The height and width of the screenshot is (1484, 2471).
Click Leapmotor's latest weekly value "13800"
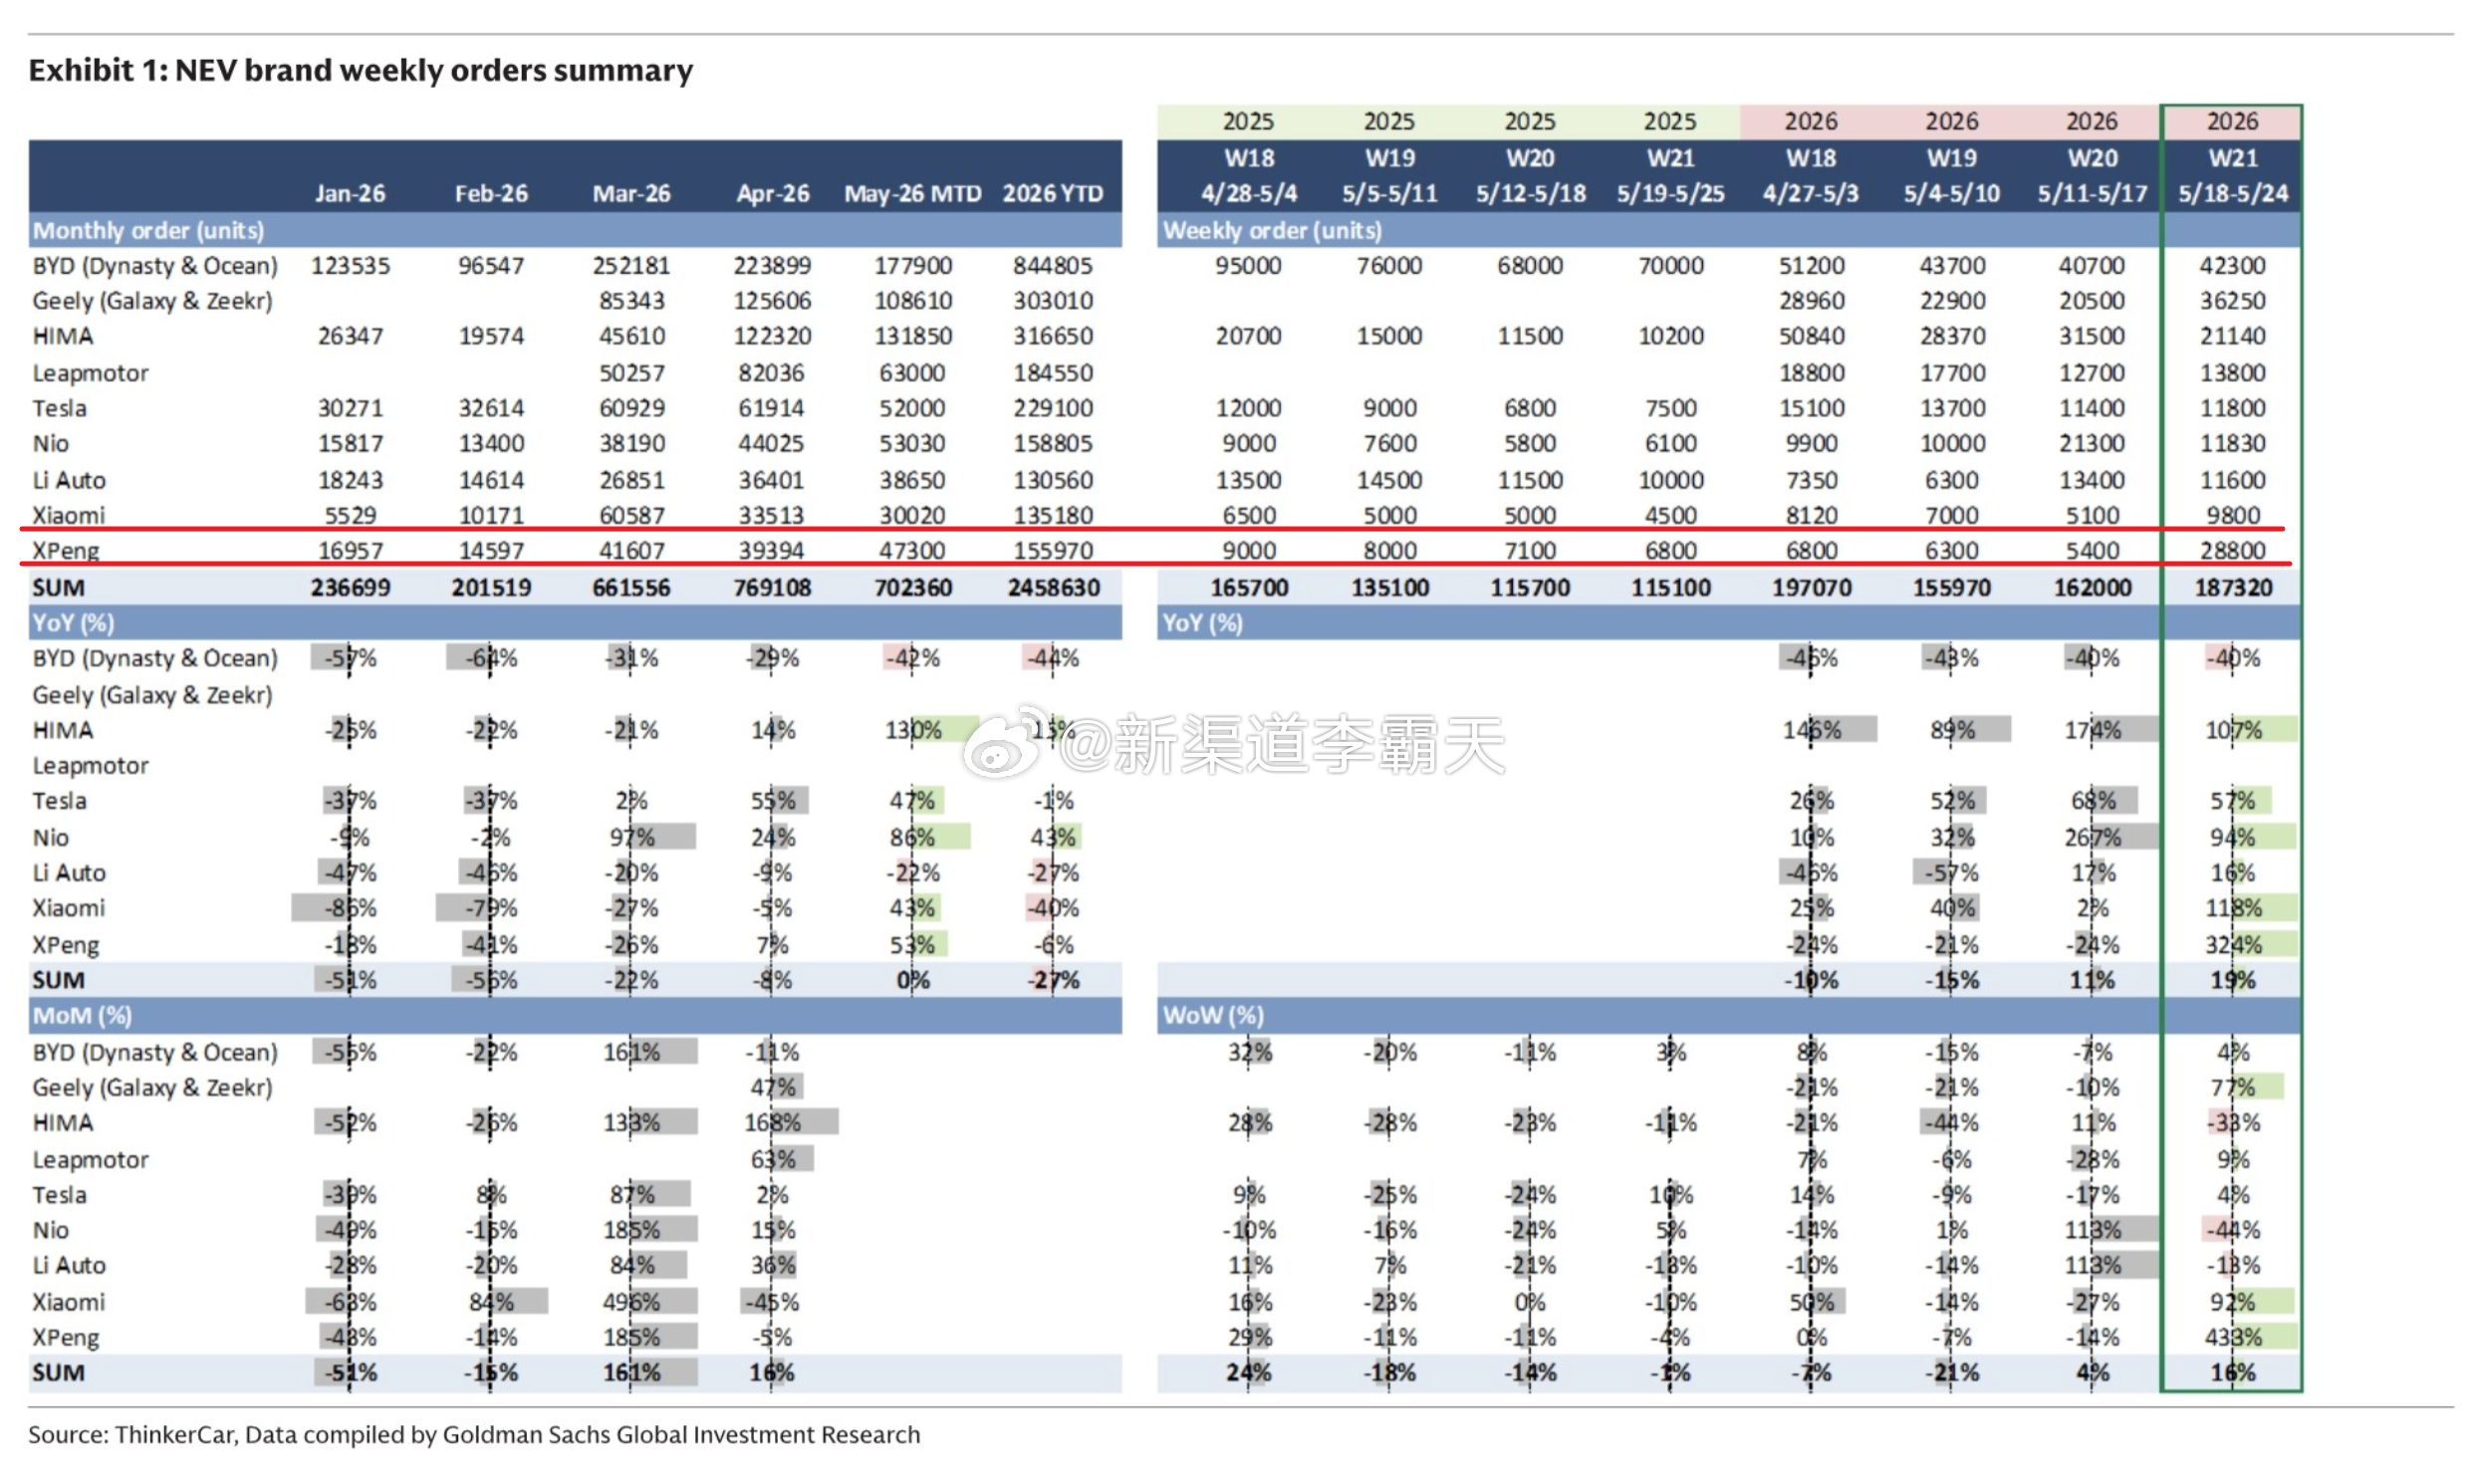tap(2233, 372)
